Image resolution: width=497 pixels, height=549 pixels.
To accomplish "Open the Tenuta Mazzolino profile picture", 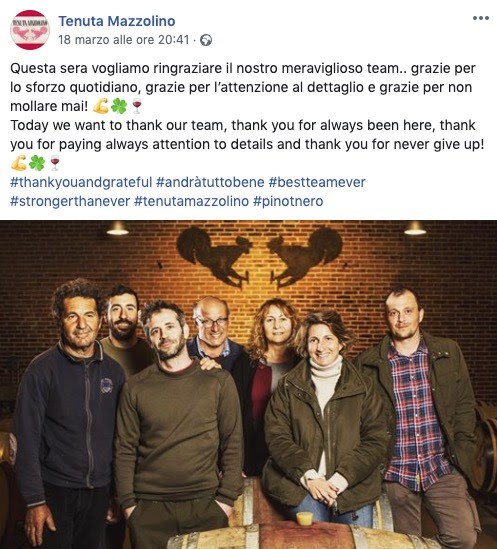I will click(30, 30).
